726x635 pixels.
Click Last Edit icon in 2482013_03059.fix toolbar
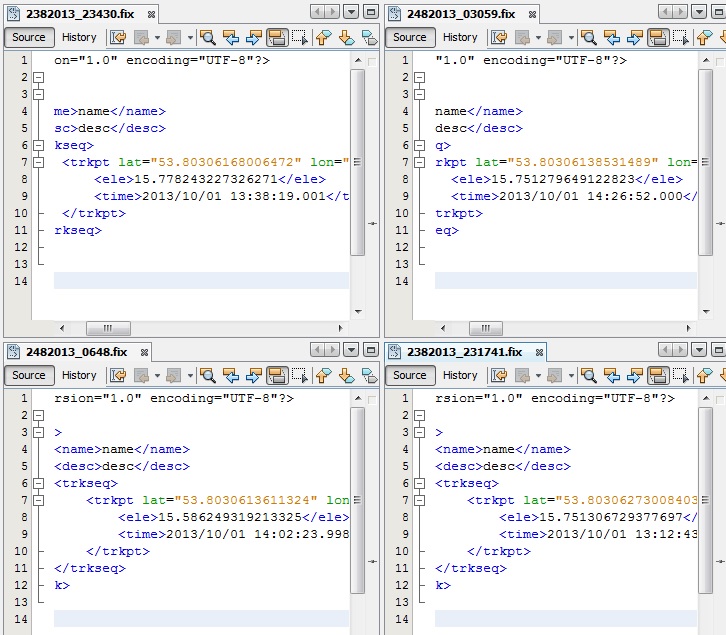[499, 37]
